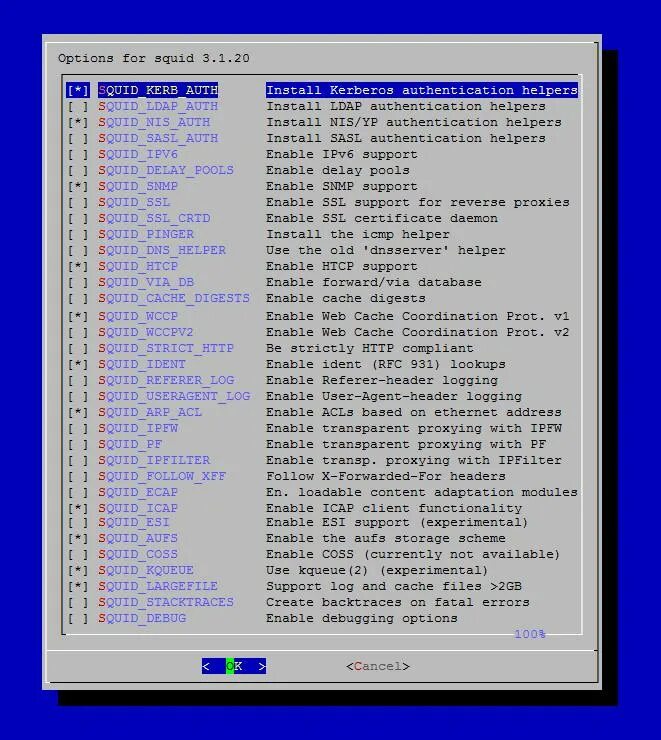Uncheck the SQUID_ARP_ACL checkbox
The image size is (661, 740).
[78, 413]
